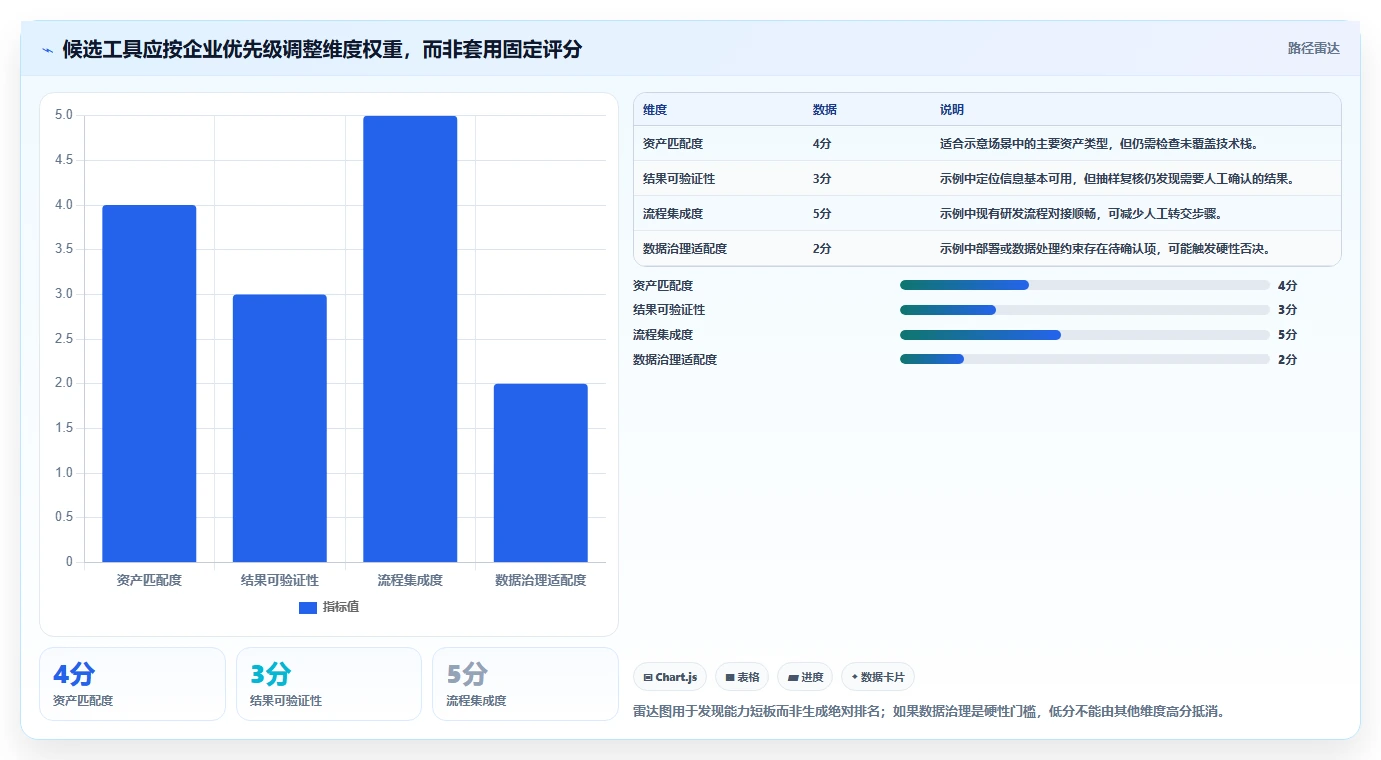Toggle the 指标值 legend color box
This screenshot has width=1381, height=760.
[x=308, y=607]
